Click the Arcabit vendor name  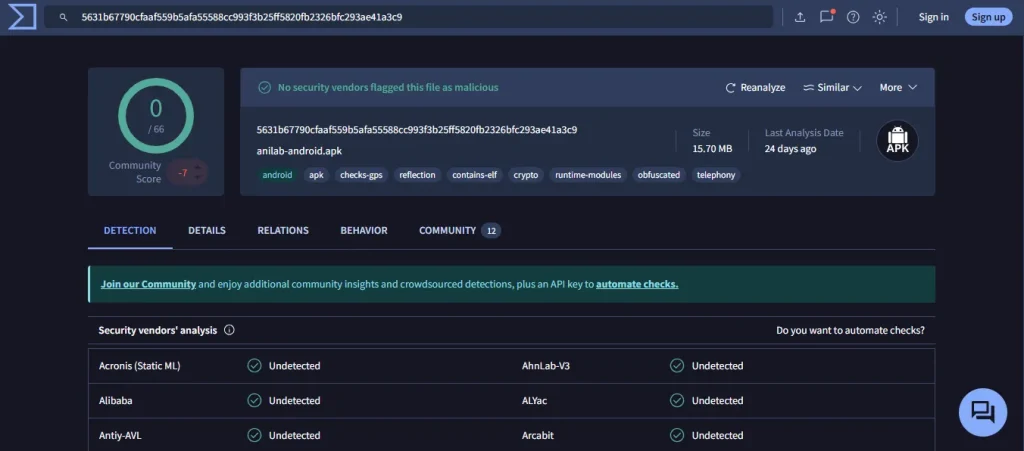click(539, 435)
